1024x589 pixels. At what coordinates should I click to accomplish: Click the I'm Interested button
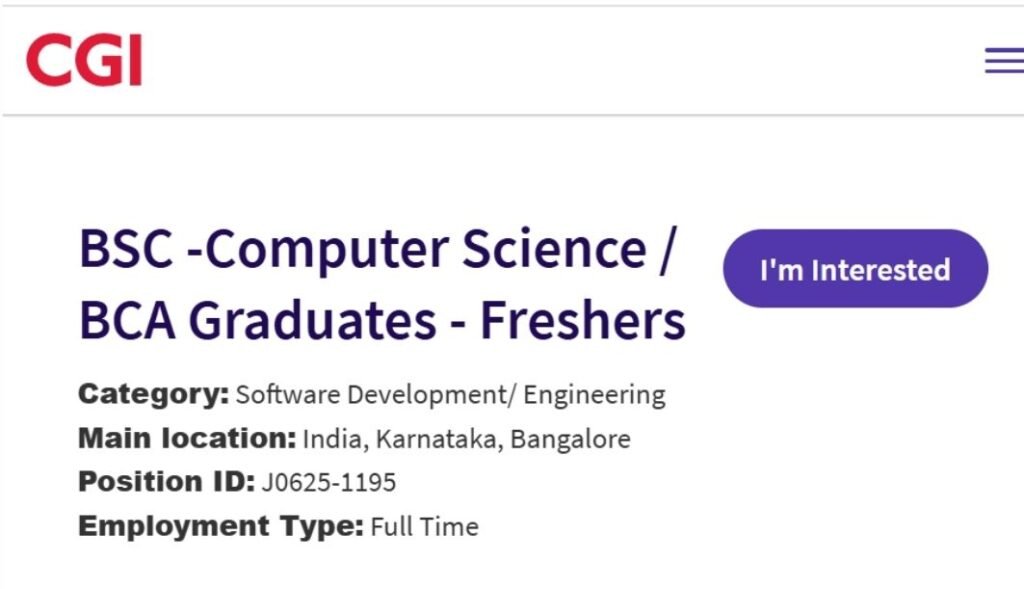coord(854,268)
